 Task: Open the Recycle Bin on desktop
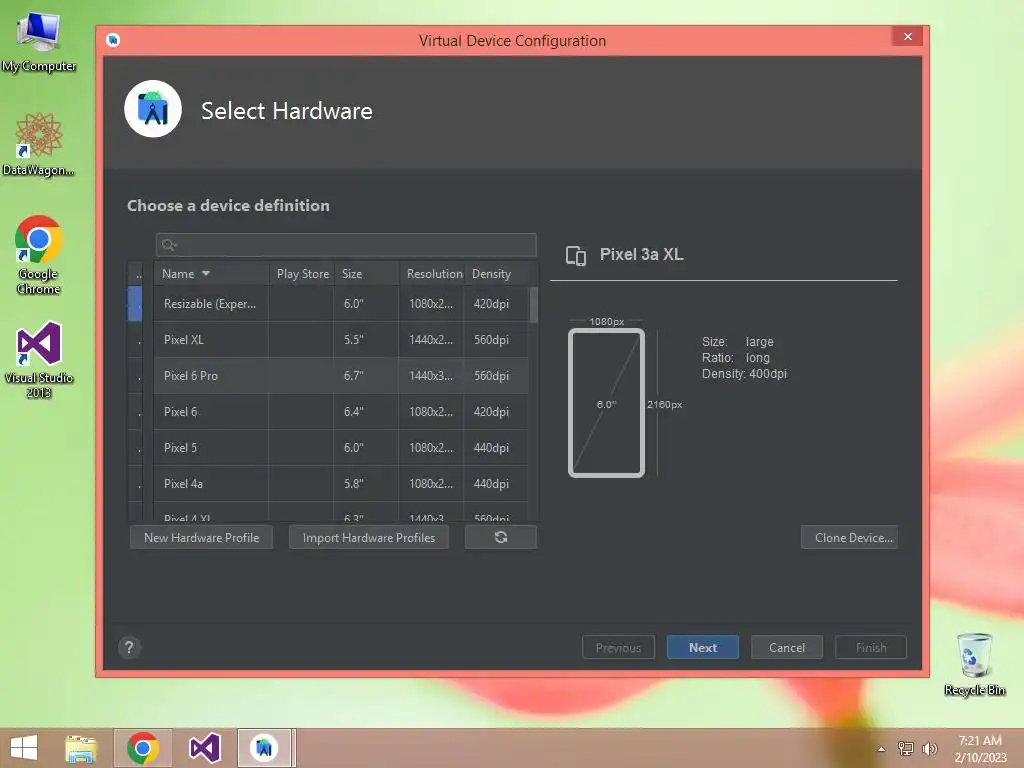[974, 664]
